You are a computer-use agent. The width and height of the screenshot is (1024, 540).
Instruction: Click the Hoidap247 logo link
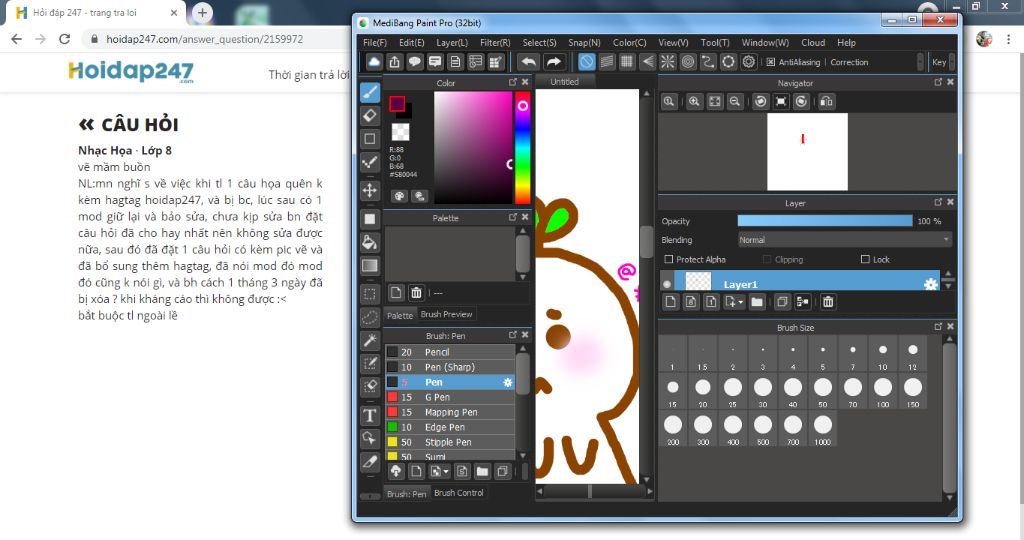tap(131, 71)
